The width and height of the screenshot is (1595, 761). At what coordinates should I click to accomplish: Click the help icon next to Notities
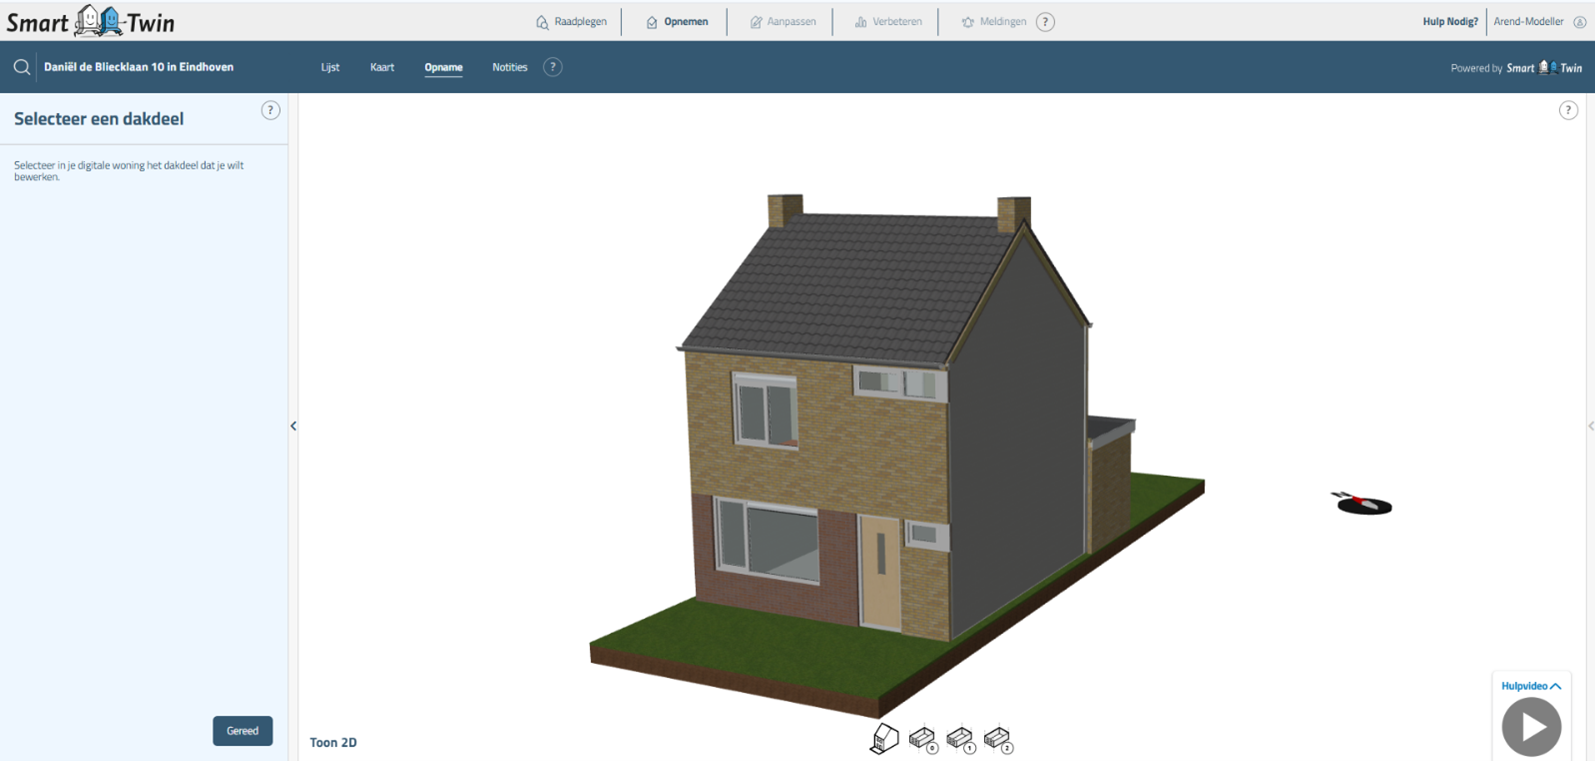pos(552,67)
